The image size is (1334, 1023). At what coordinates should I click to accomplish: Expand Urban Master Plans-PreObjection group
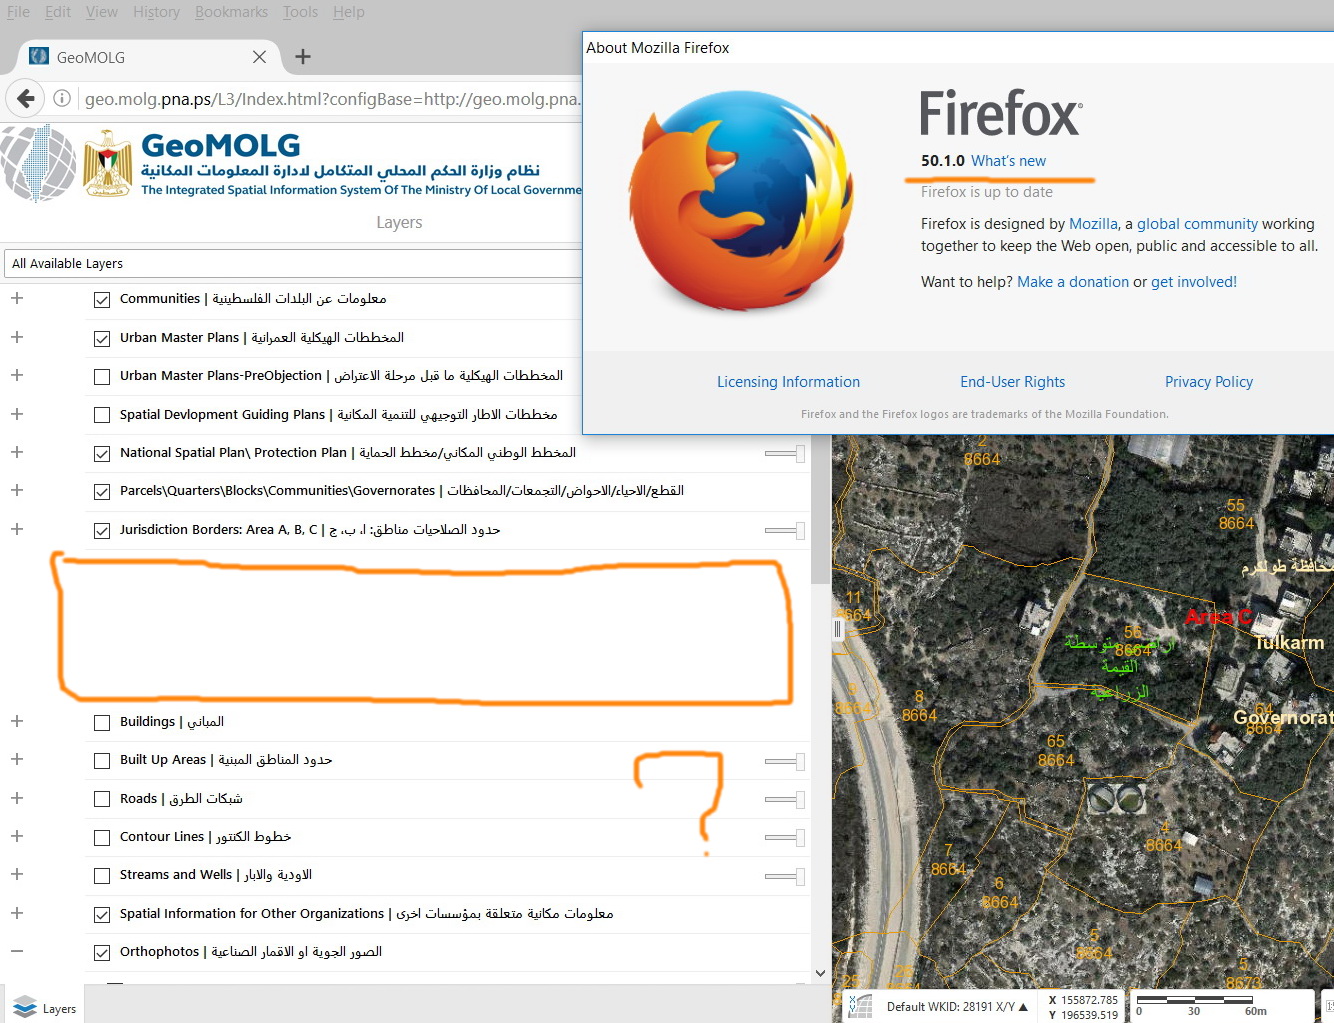point(17,375)
